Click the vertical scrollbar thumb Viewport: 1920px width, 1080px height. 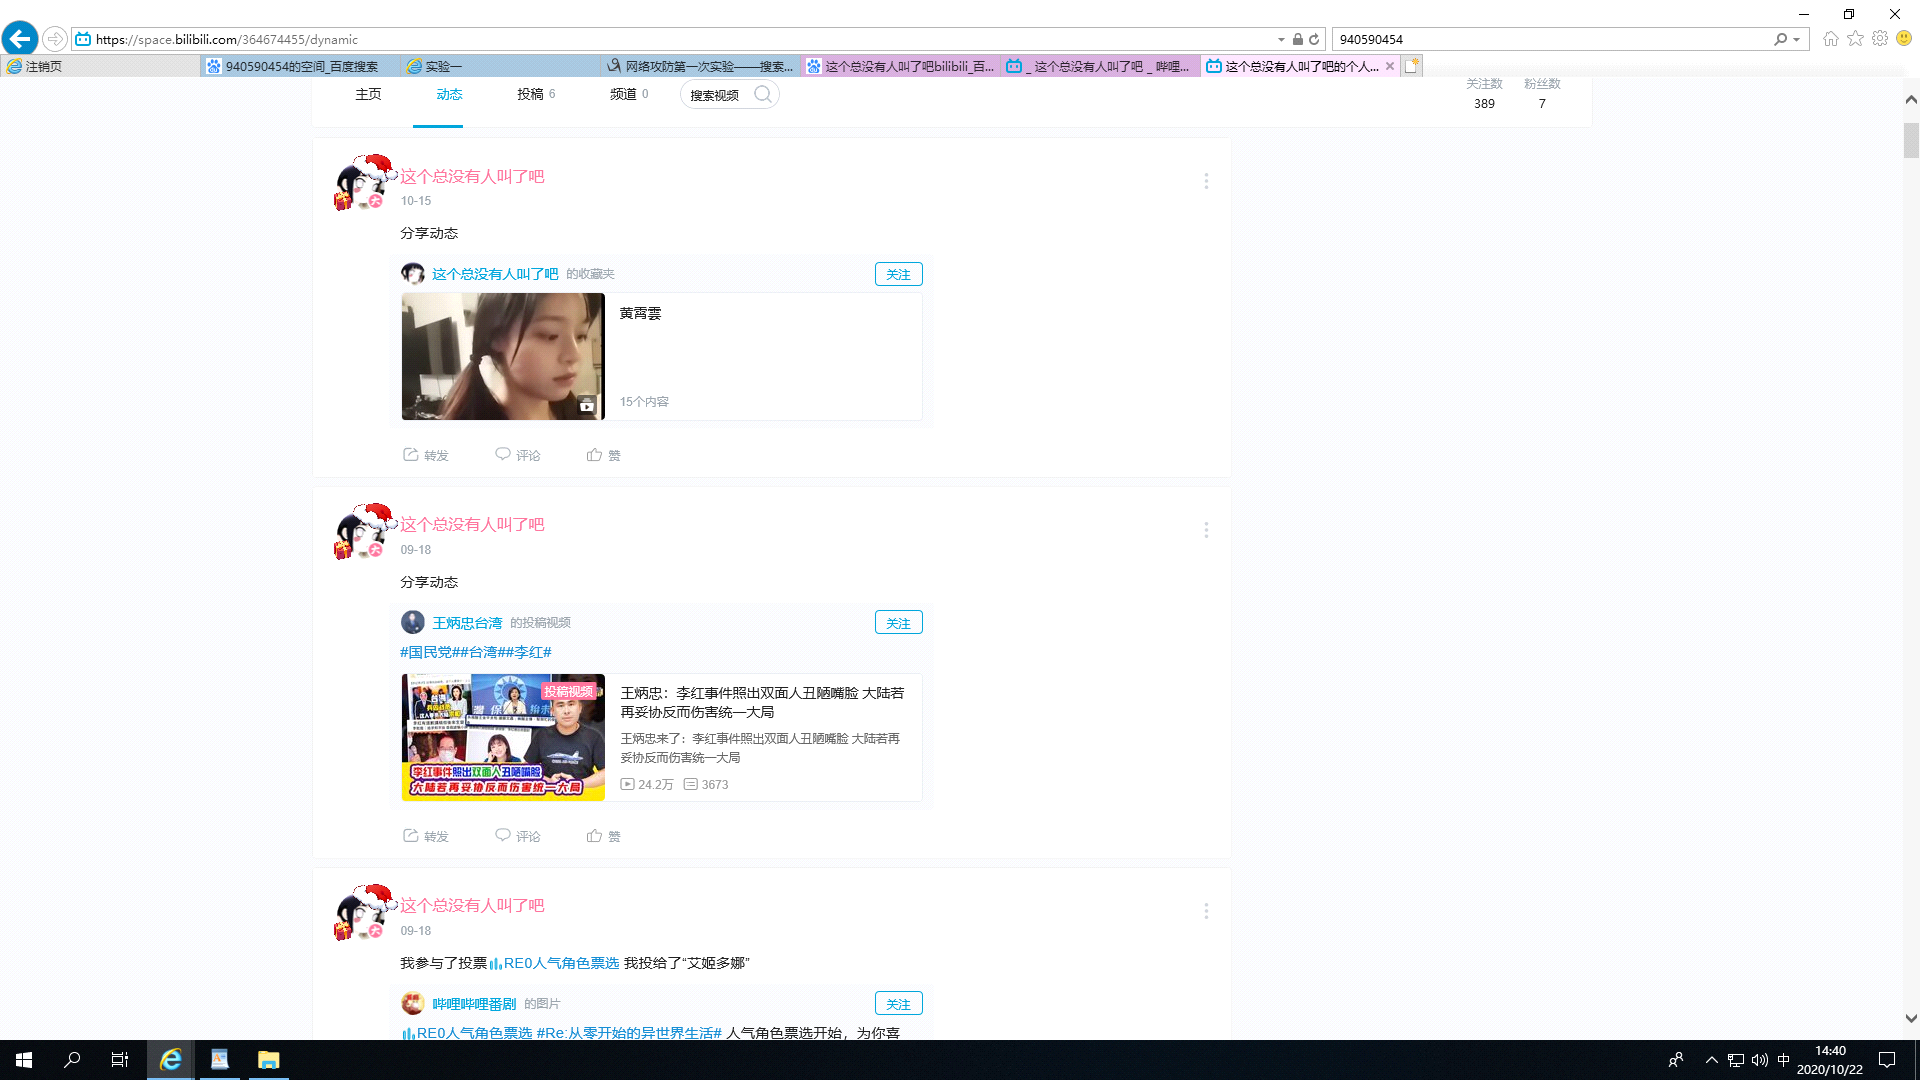(1911, 140)
